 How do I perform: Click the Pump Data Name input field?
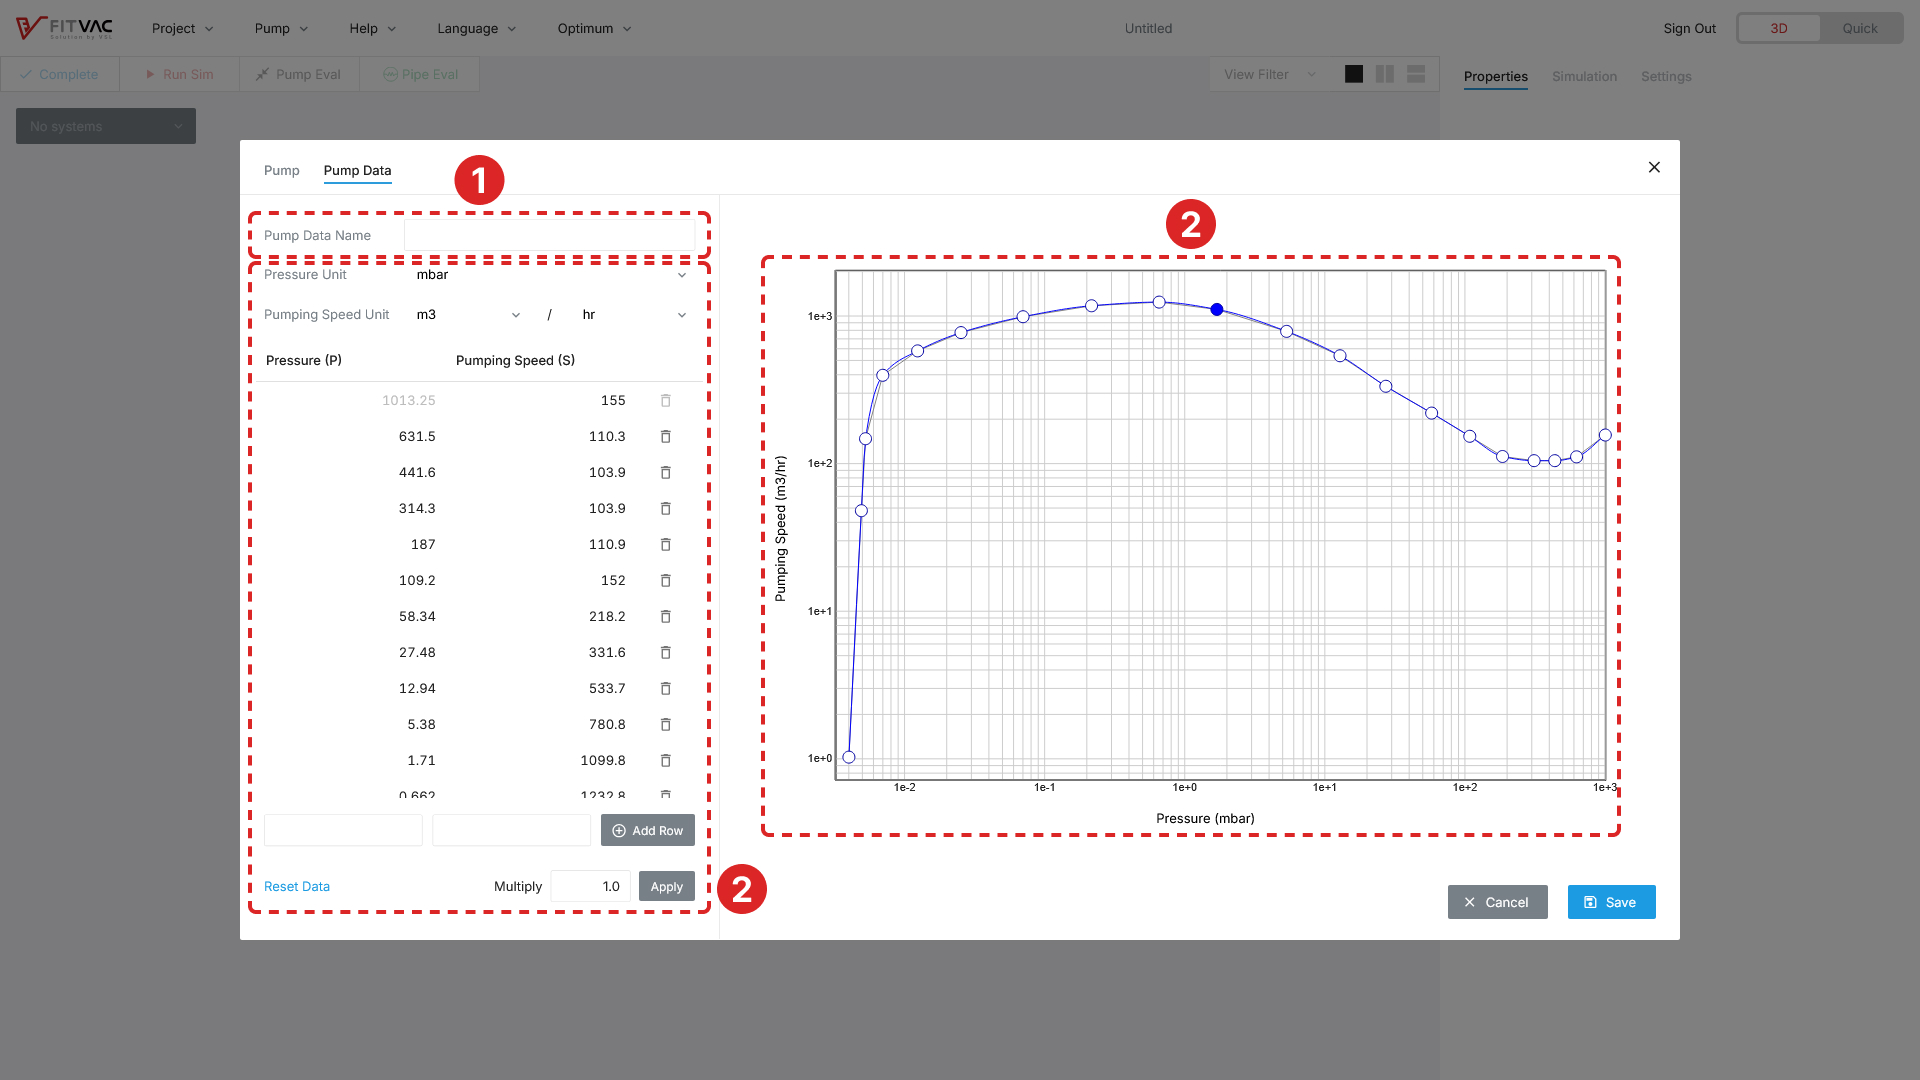[x=549, y=236]
